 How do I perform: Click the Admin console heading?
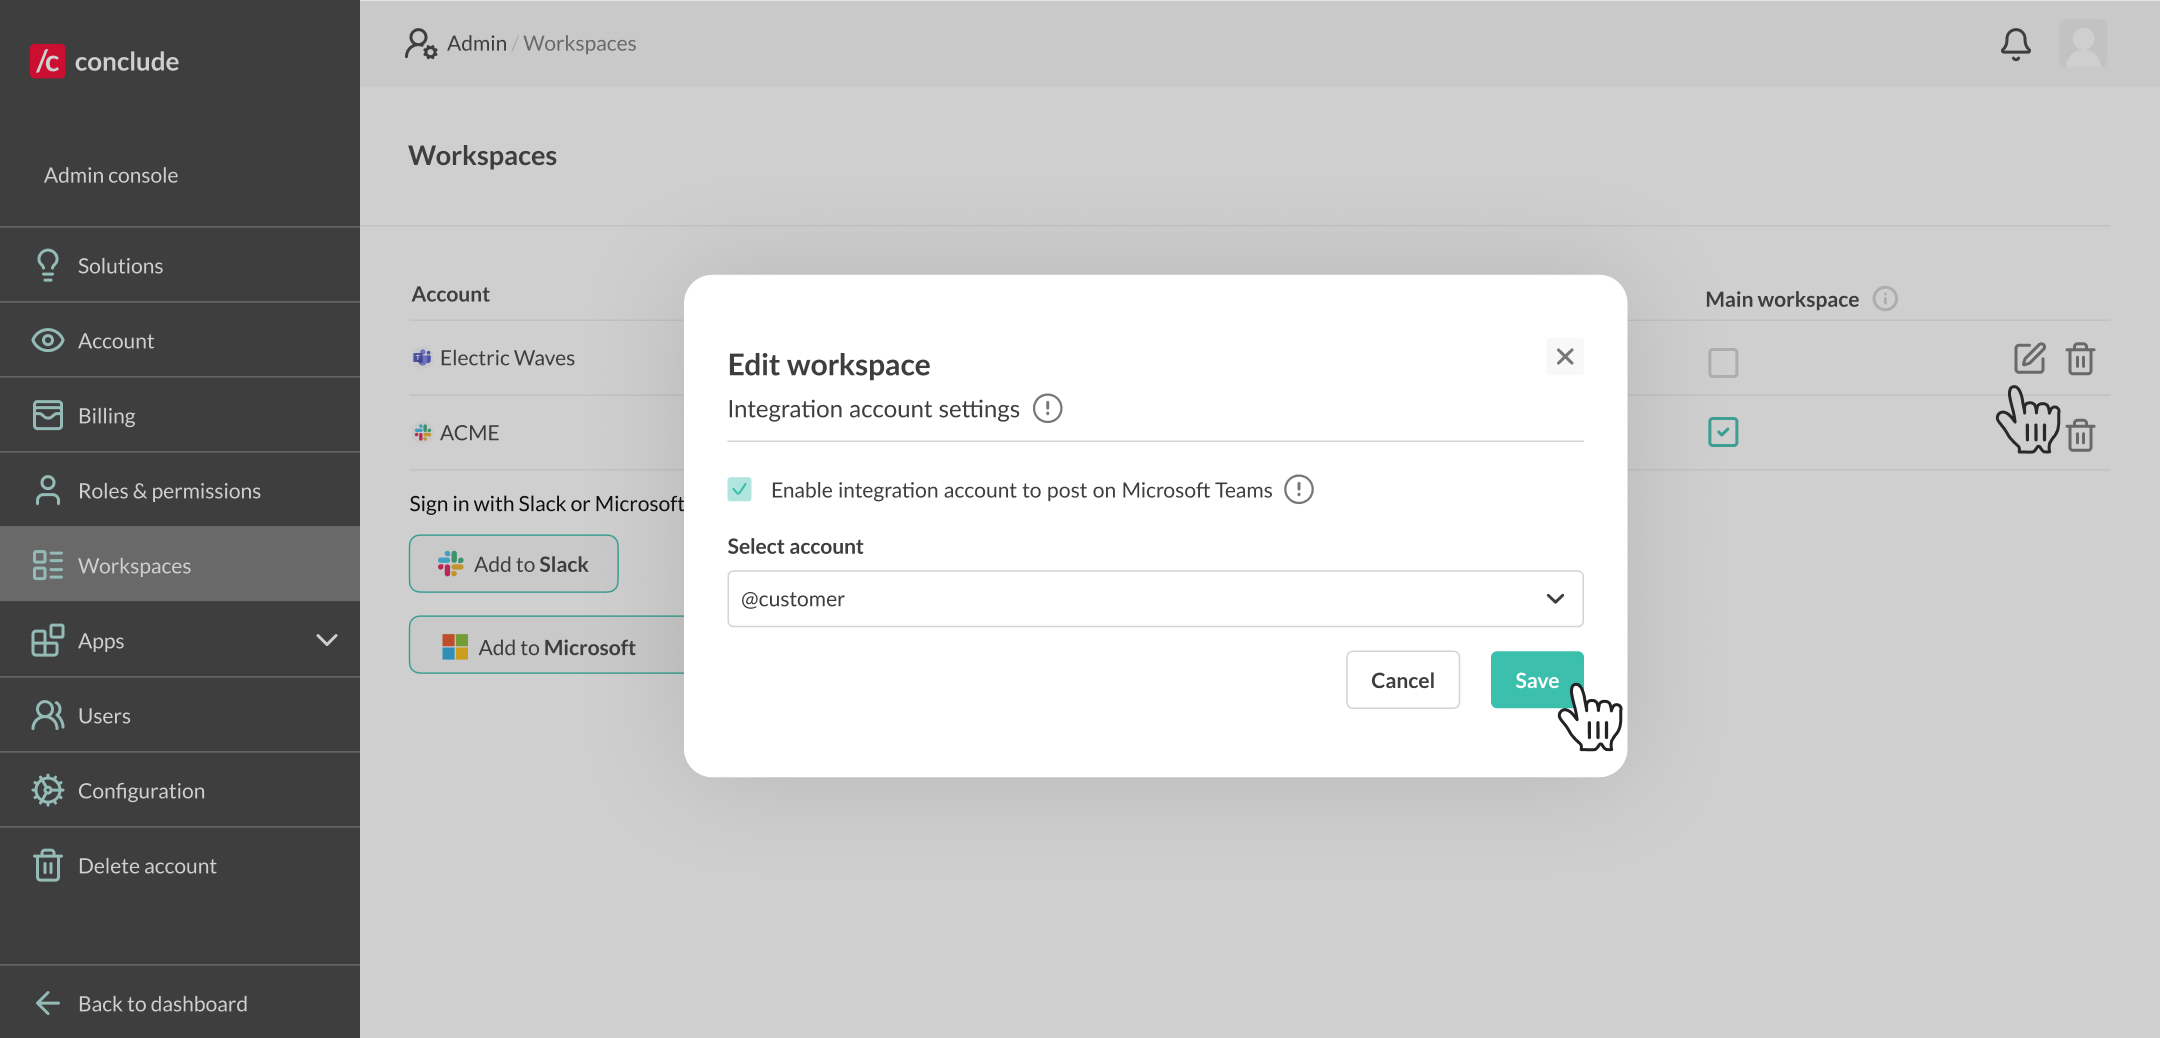[111, 175]
